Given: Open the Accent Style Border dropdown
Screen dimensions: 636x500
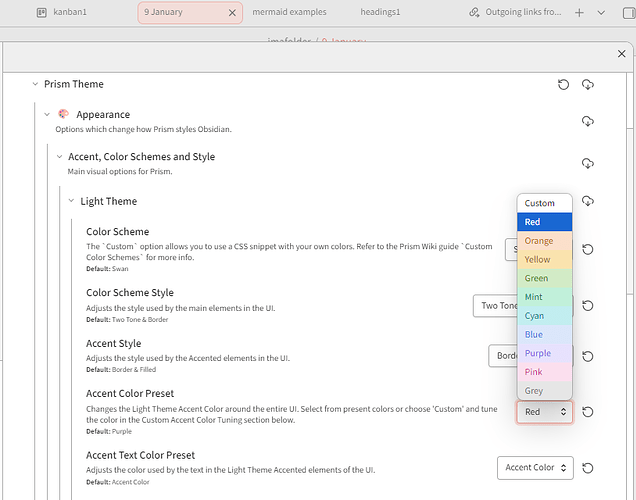Looking at the screenshot, I should (503, 356).
